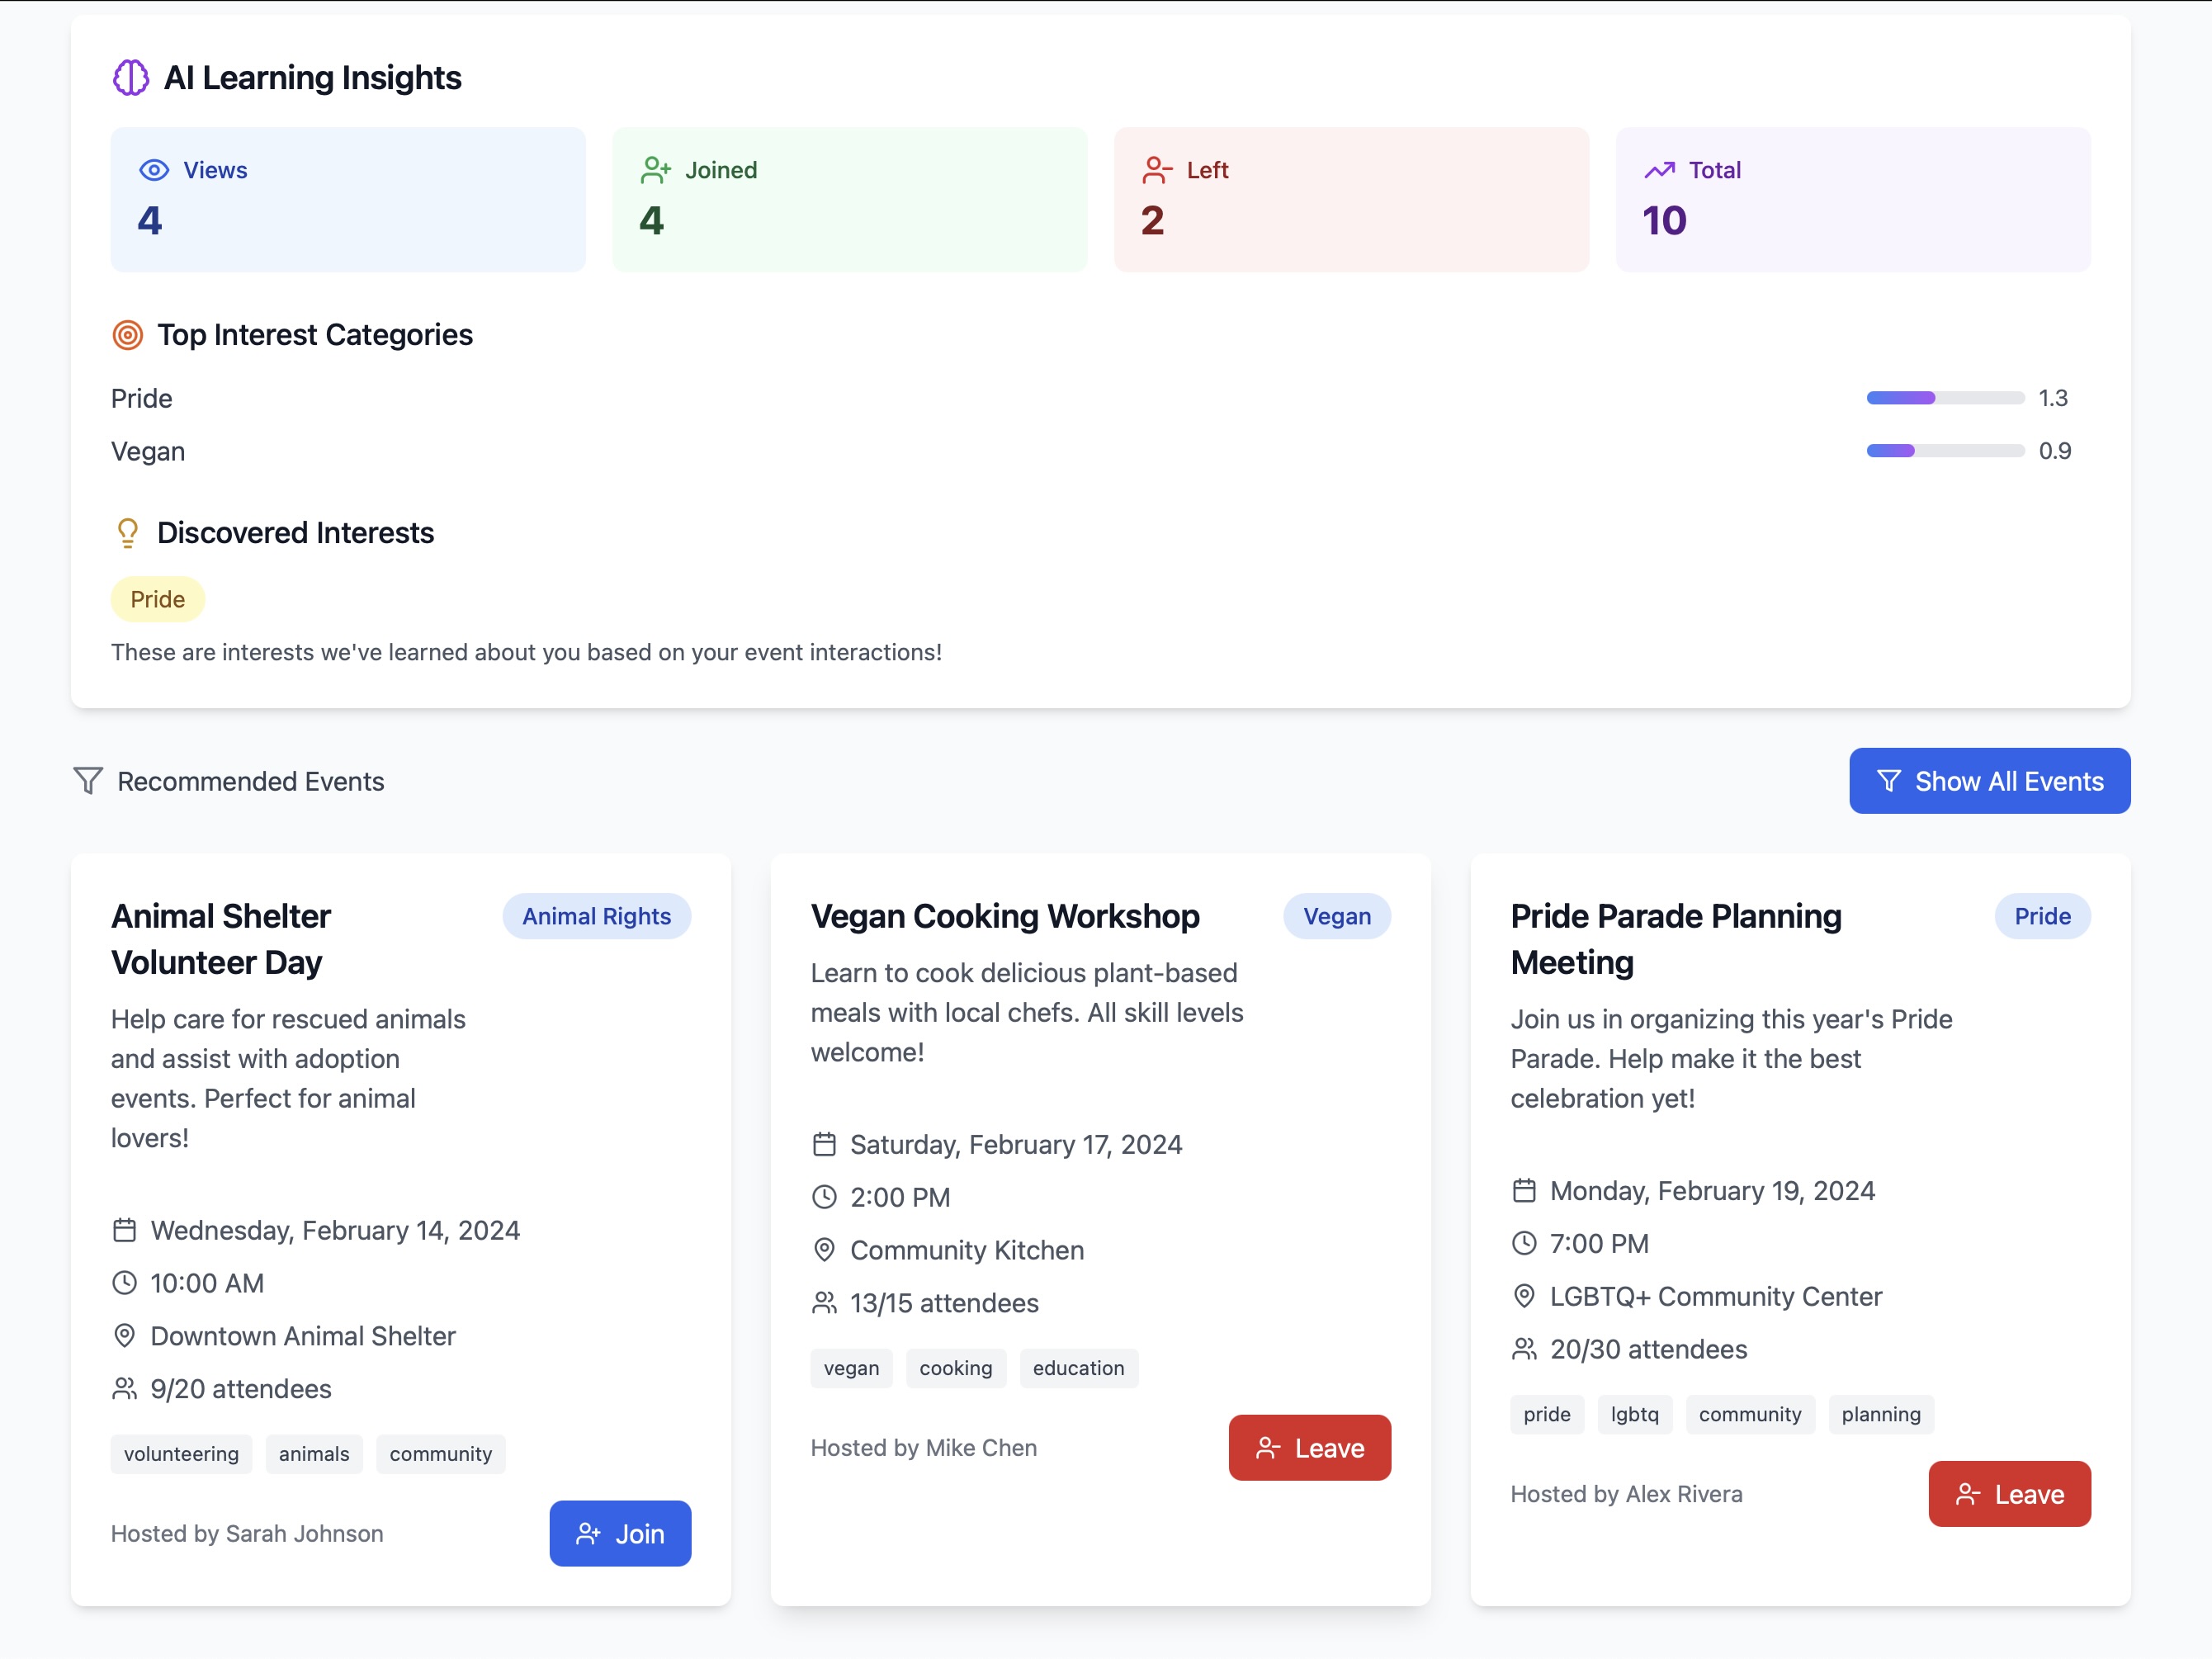Image resolution: width=2212 pixels, height=1659 pixels.
Task: Click the lgbtq tag on Pride event
Action: click(1634, 1414)
